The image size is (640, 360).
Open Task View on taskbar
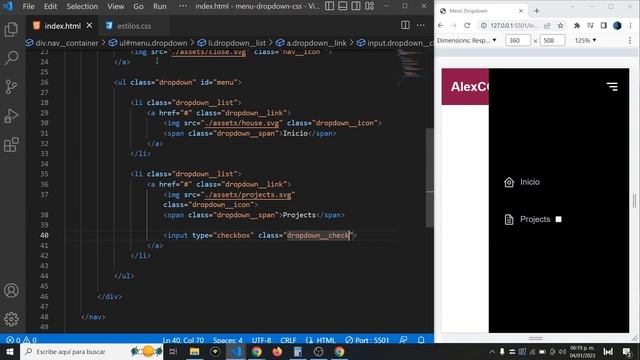tap(173, 351)
